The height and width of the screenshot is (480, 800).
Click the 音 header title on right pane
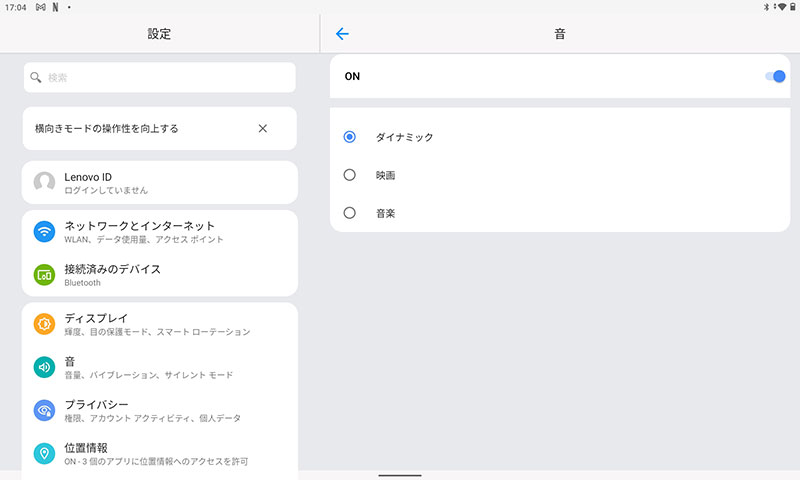tap(560, 34)
